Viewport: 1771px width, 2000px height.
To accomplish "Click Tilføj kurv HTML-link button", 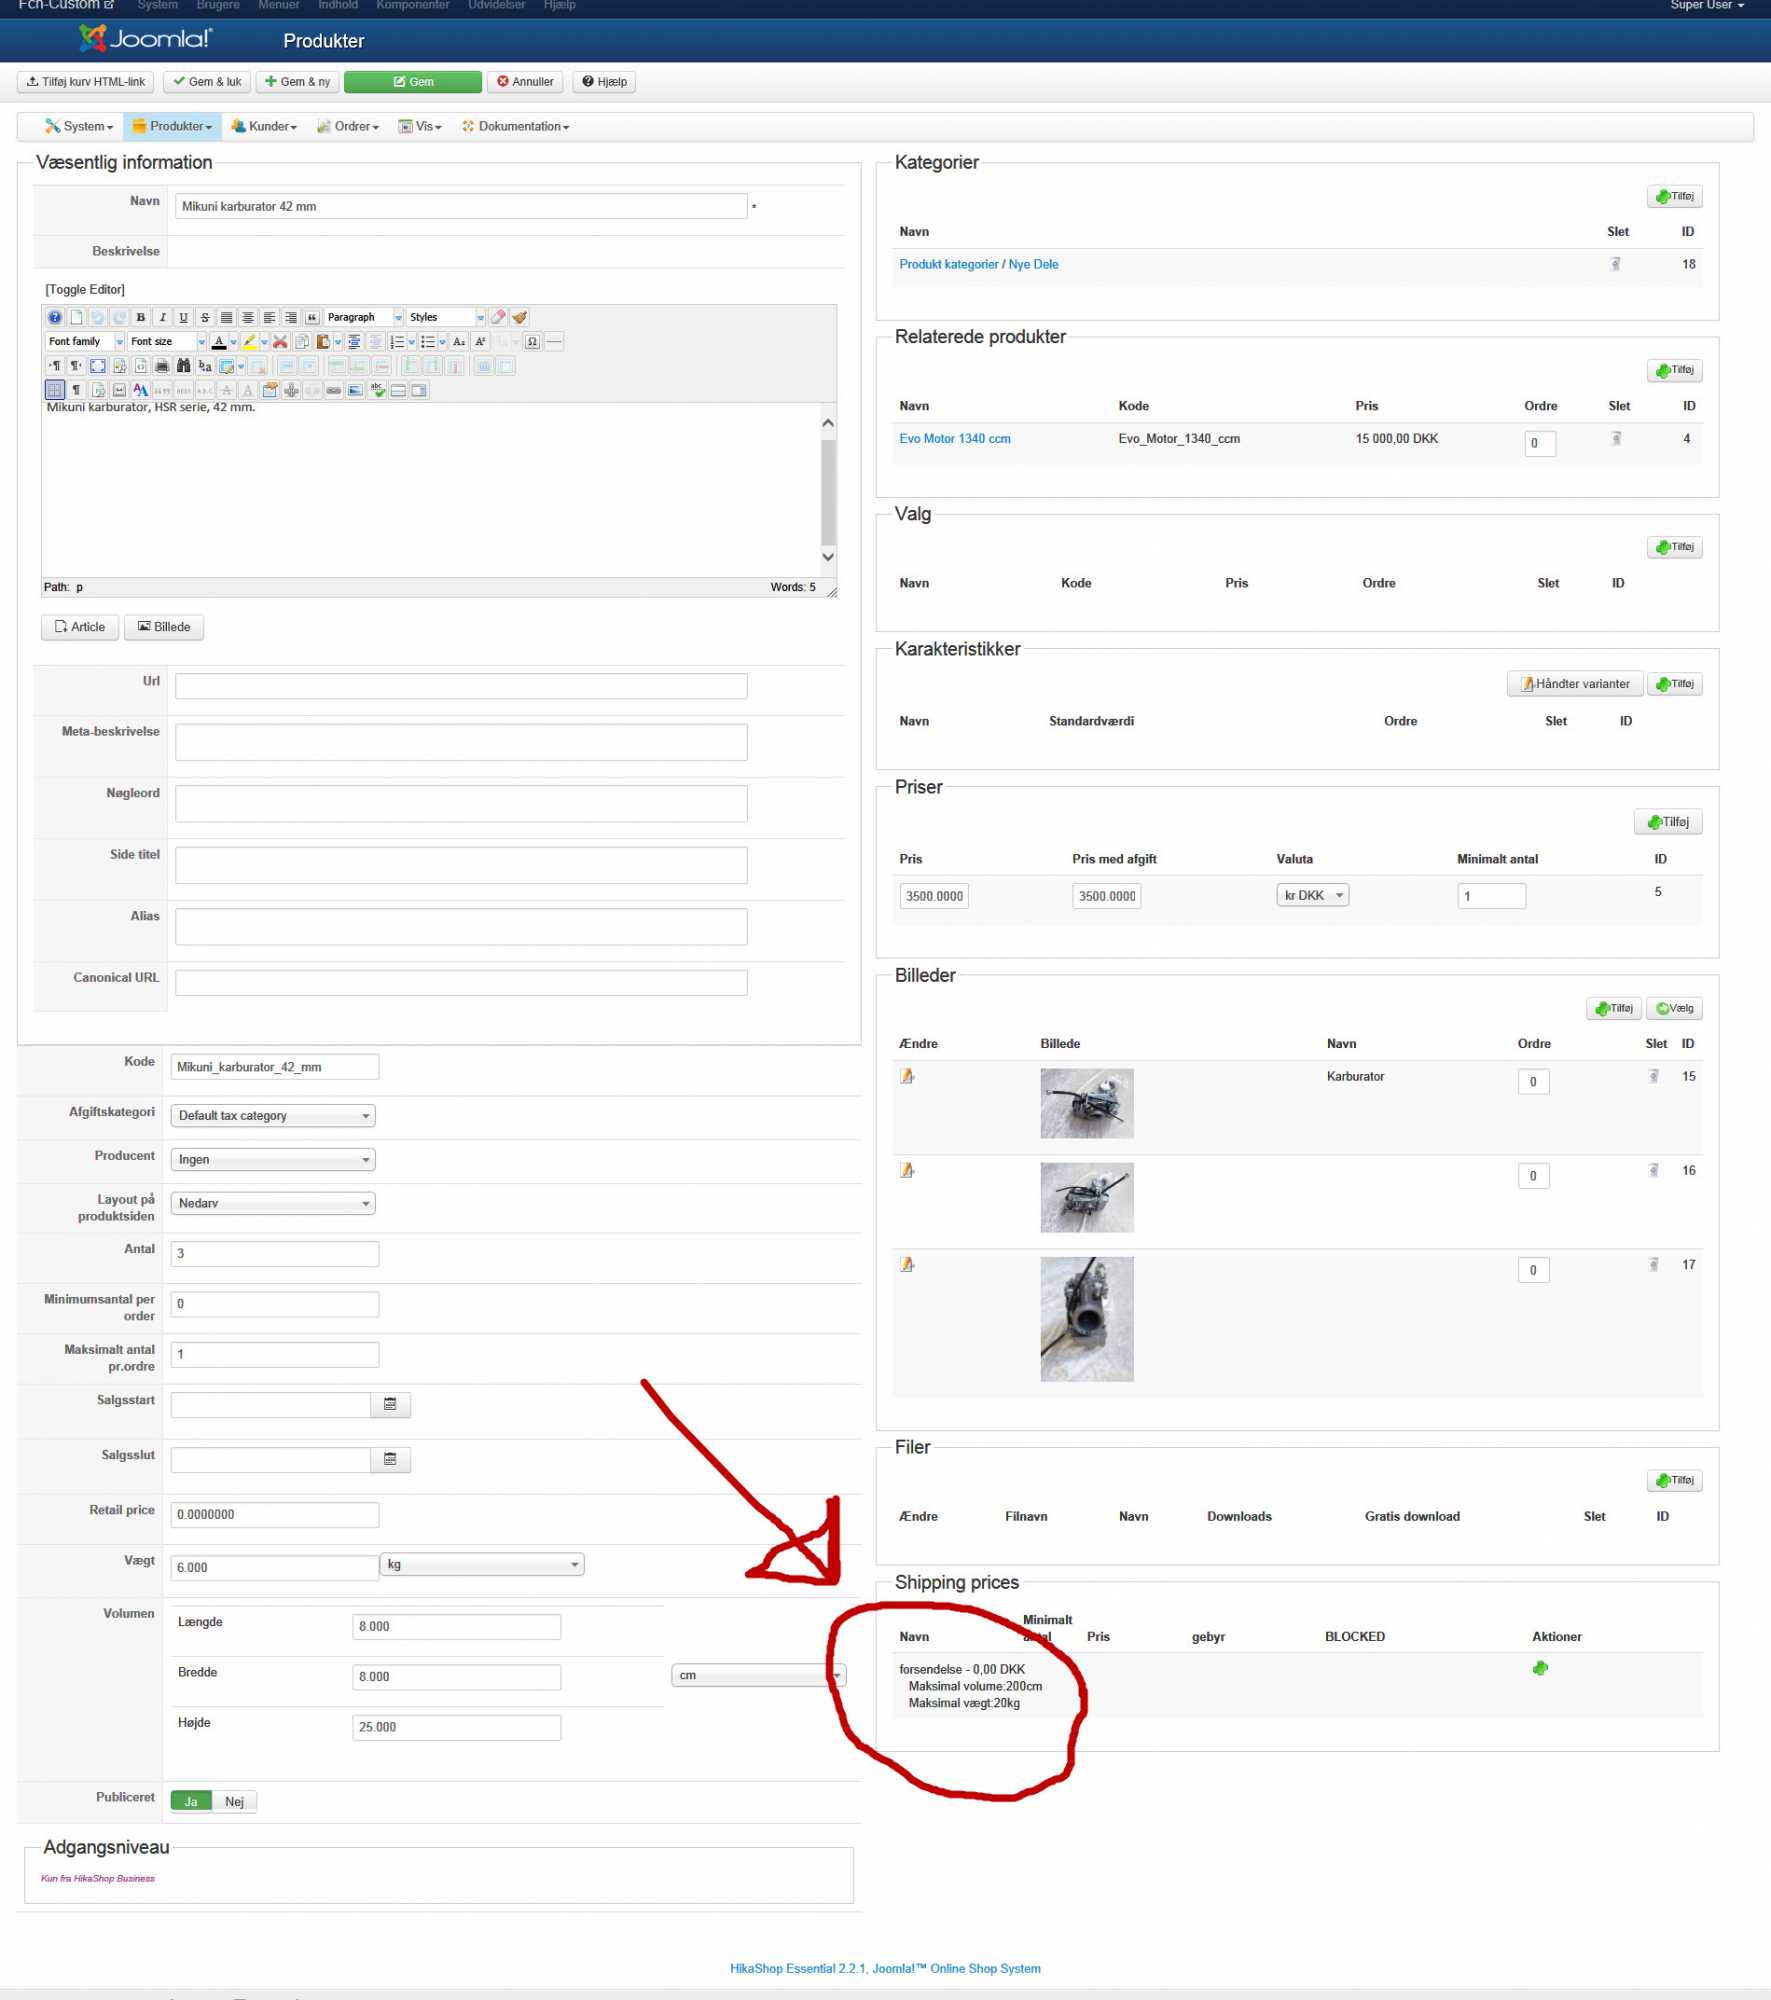I will click(x=85, y=82).
